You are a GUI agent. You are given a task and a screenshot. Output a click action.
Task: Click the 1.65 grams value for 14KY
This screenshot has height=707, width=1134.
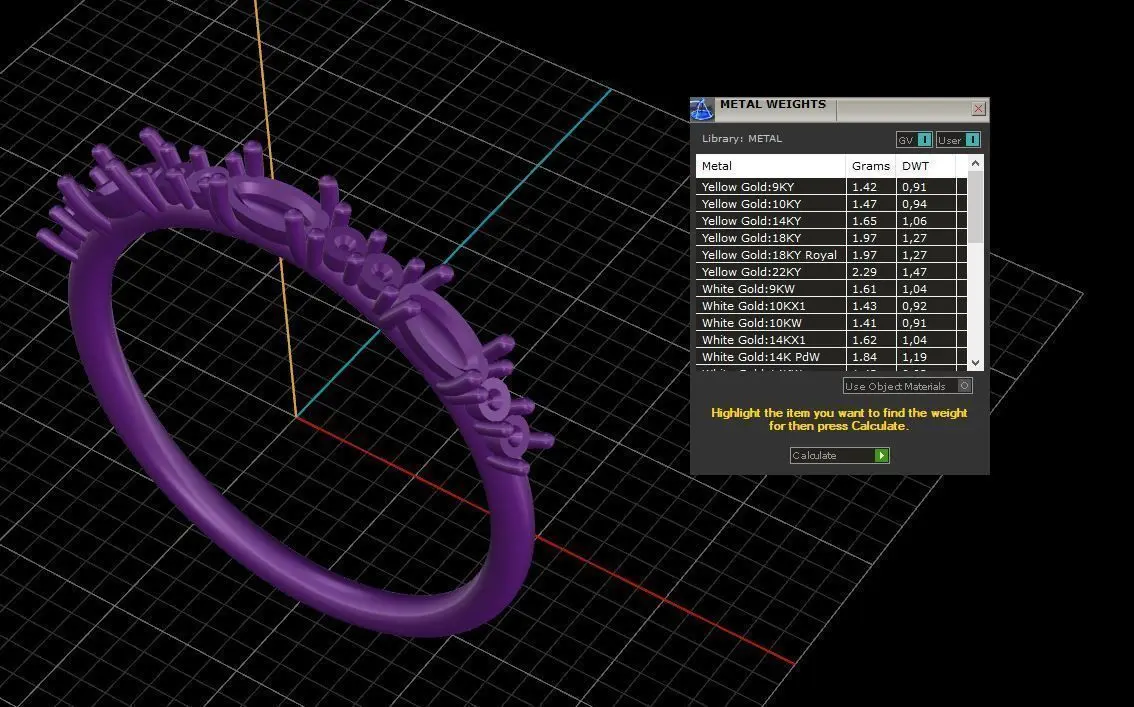point(864,220)
